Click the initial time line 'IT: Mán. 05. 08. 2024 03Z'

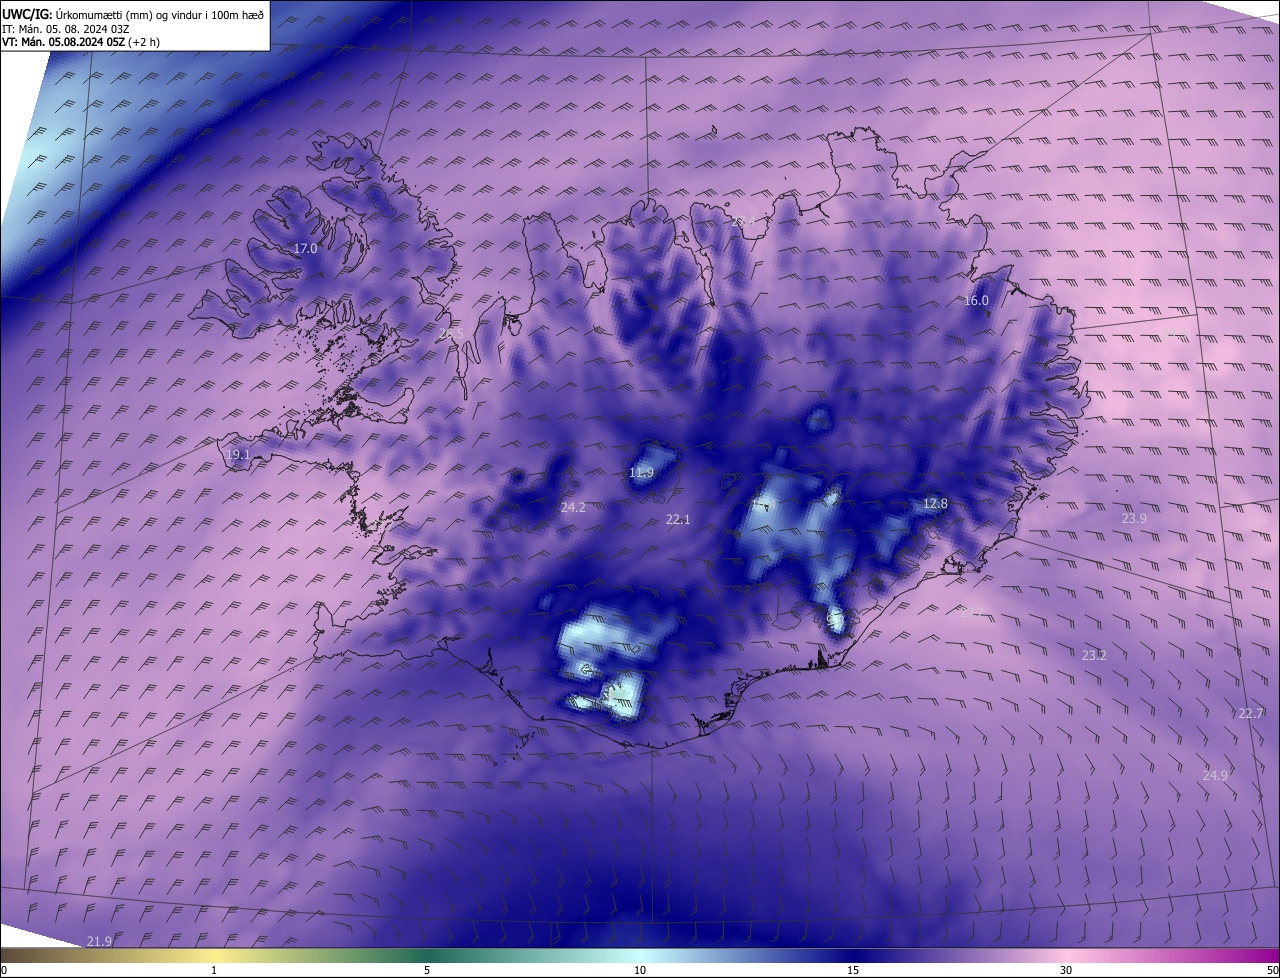66,28
